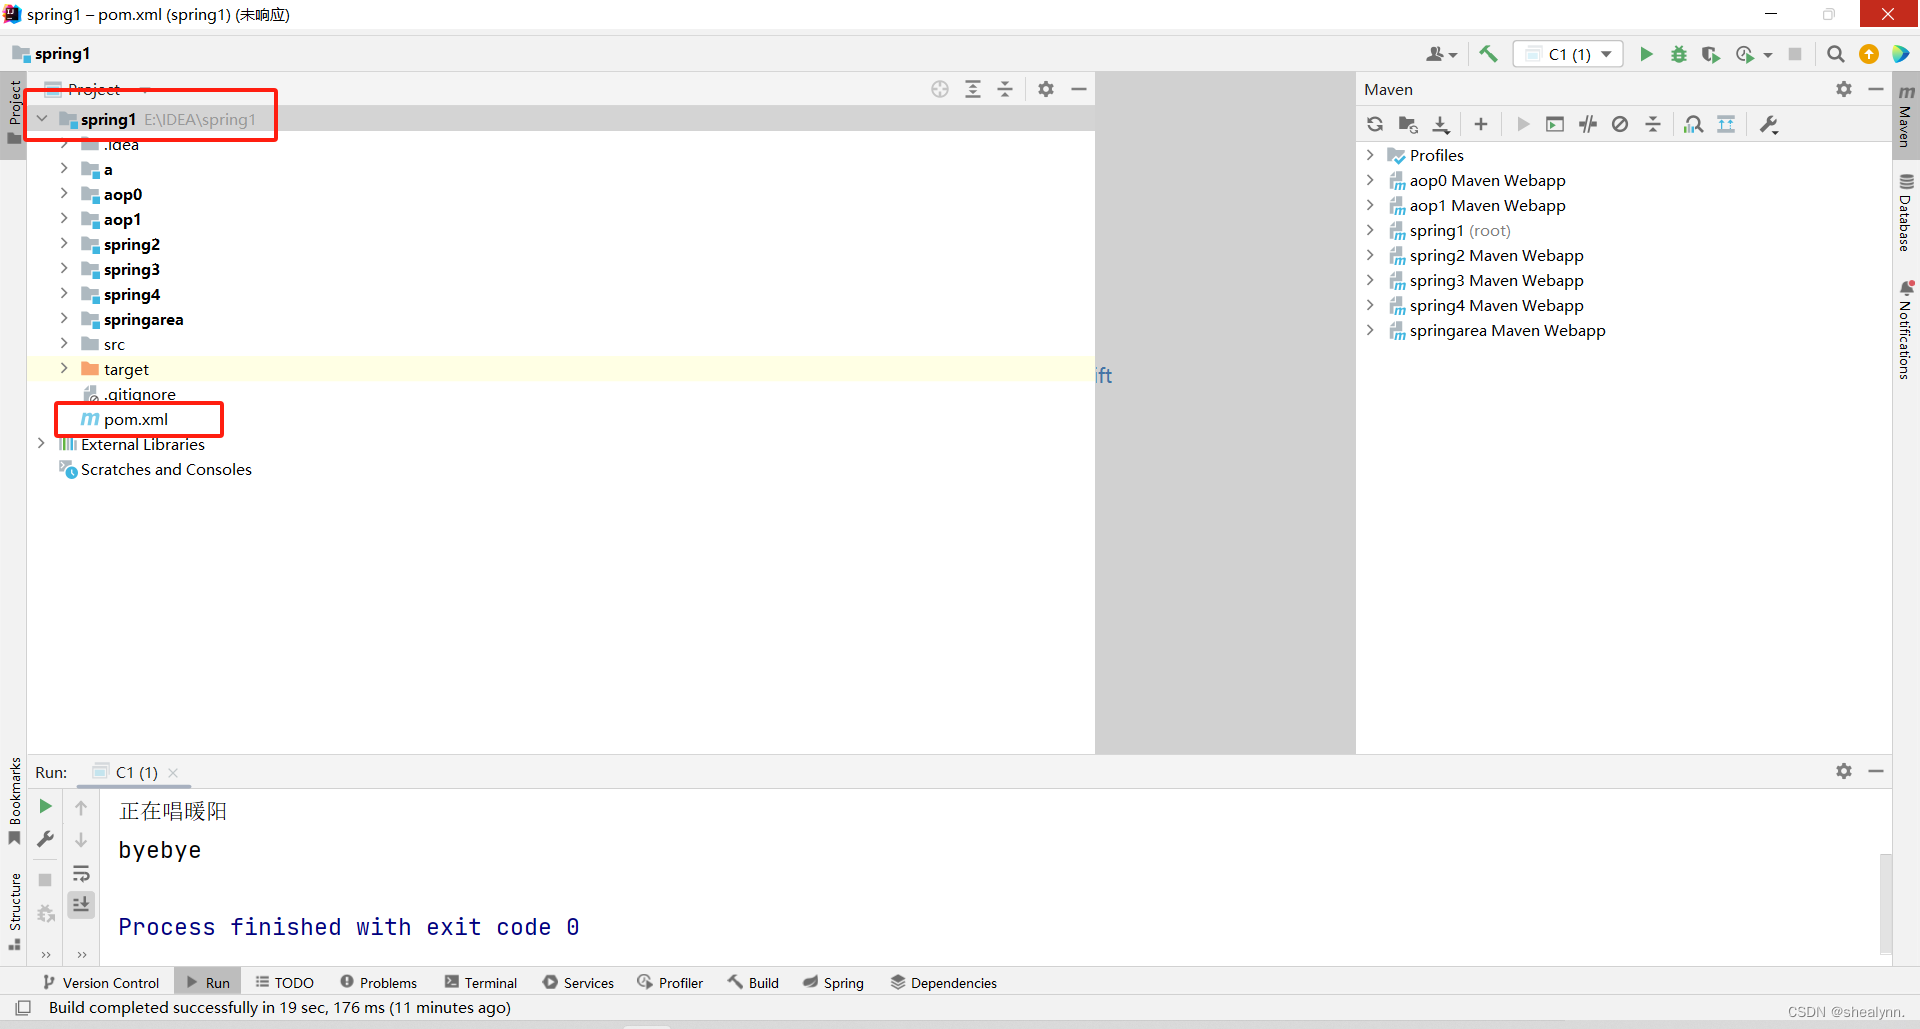
Task: Execute a Maven goal from the Maven toolbar
Action: coord(1556,124)
